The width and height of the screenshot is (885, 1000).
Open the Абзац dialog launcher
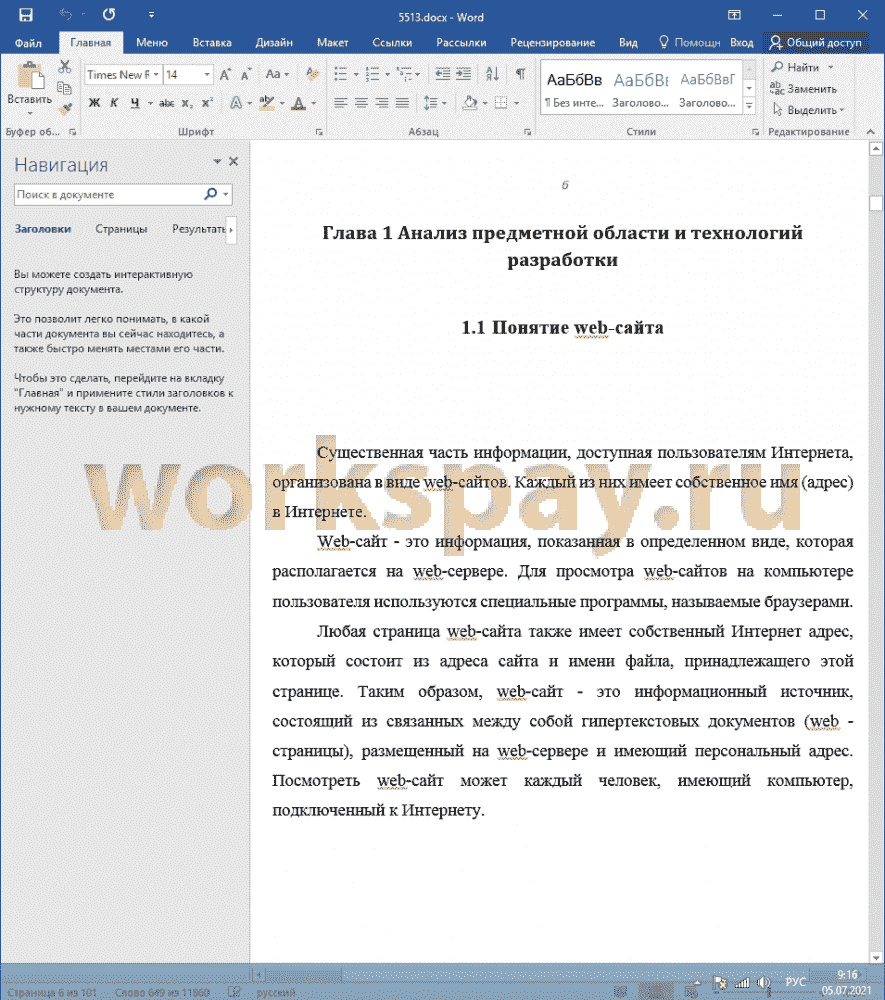(x=528, y=132)
